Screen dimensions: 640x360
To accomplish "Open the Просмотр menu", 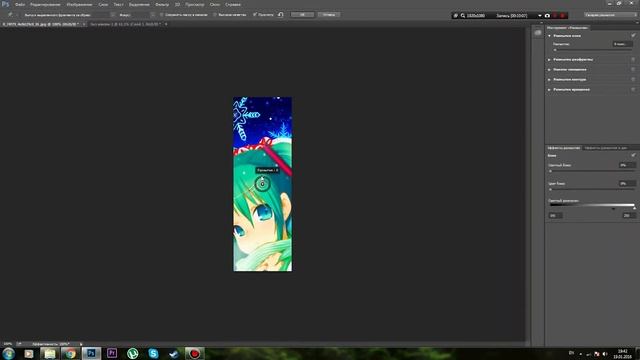I will coord(195,4).
